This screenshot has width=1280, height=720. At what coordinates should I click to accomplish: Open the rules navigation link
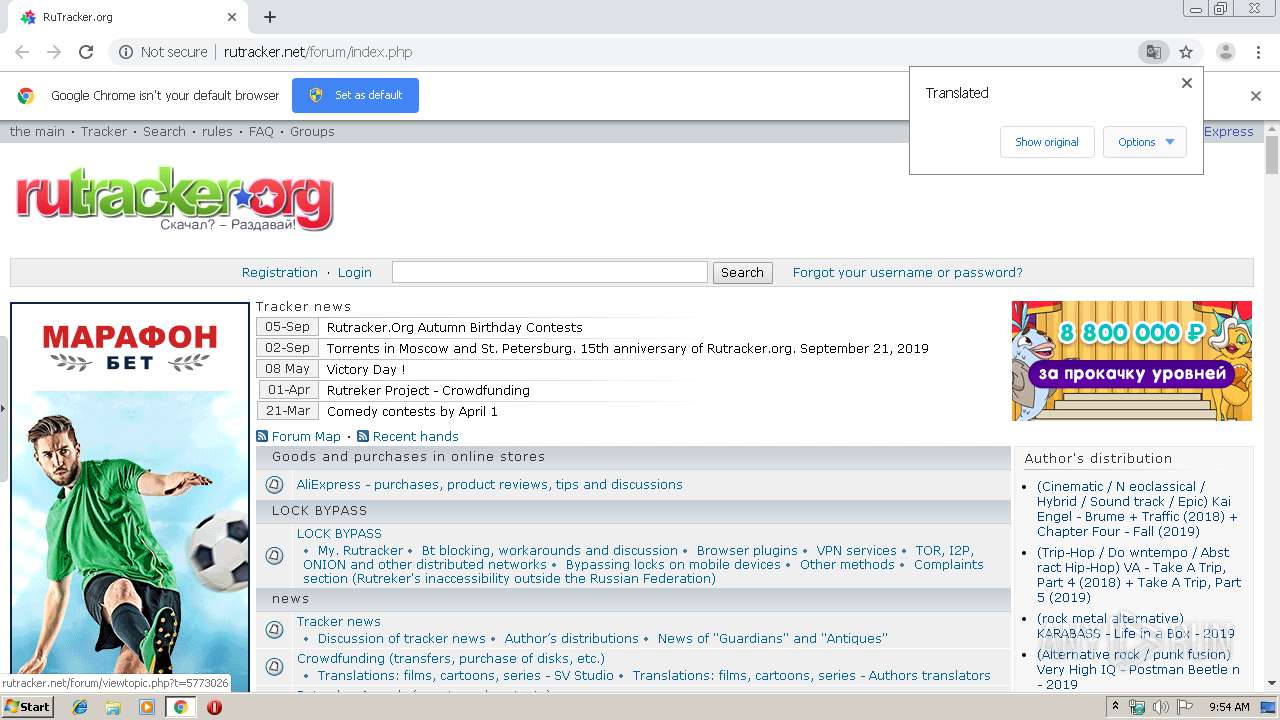pyautogui.click(x=217, y=132)
